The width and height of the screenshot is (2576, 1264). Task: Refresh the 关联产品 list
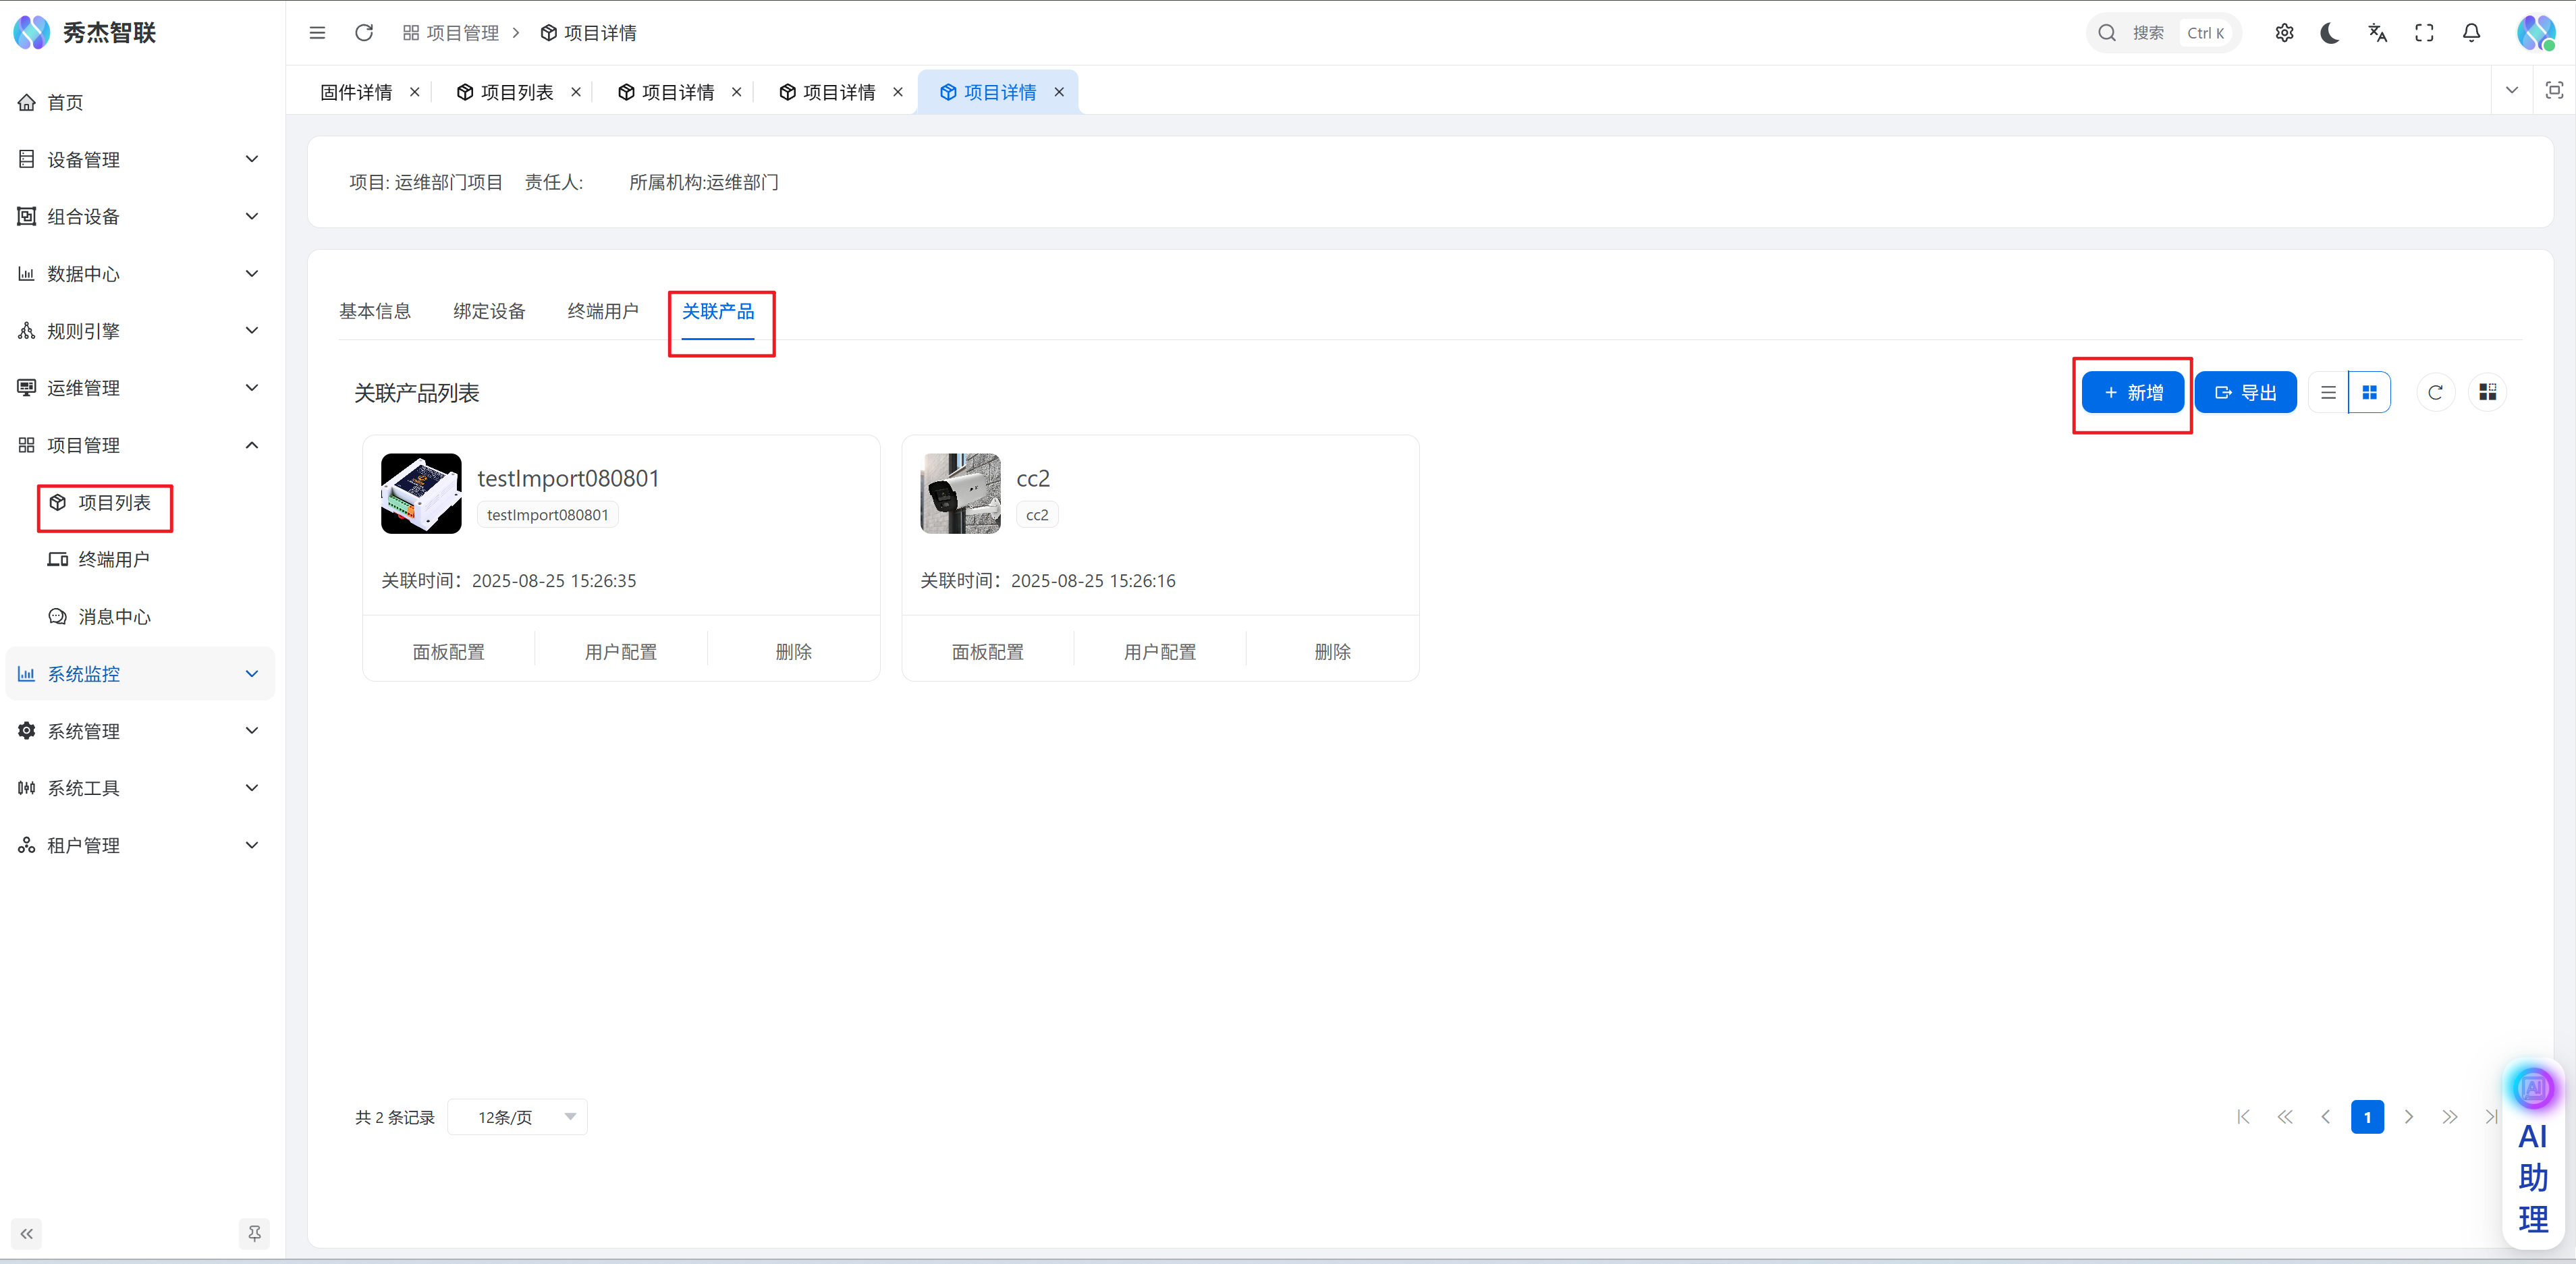[x=2435, y=392]
